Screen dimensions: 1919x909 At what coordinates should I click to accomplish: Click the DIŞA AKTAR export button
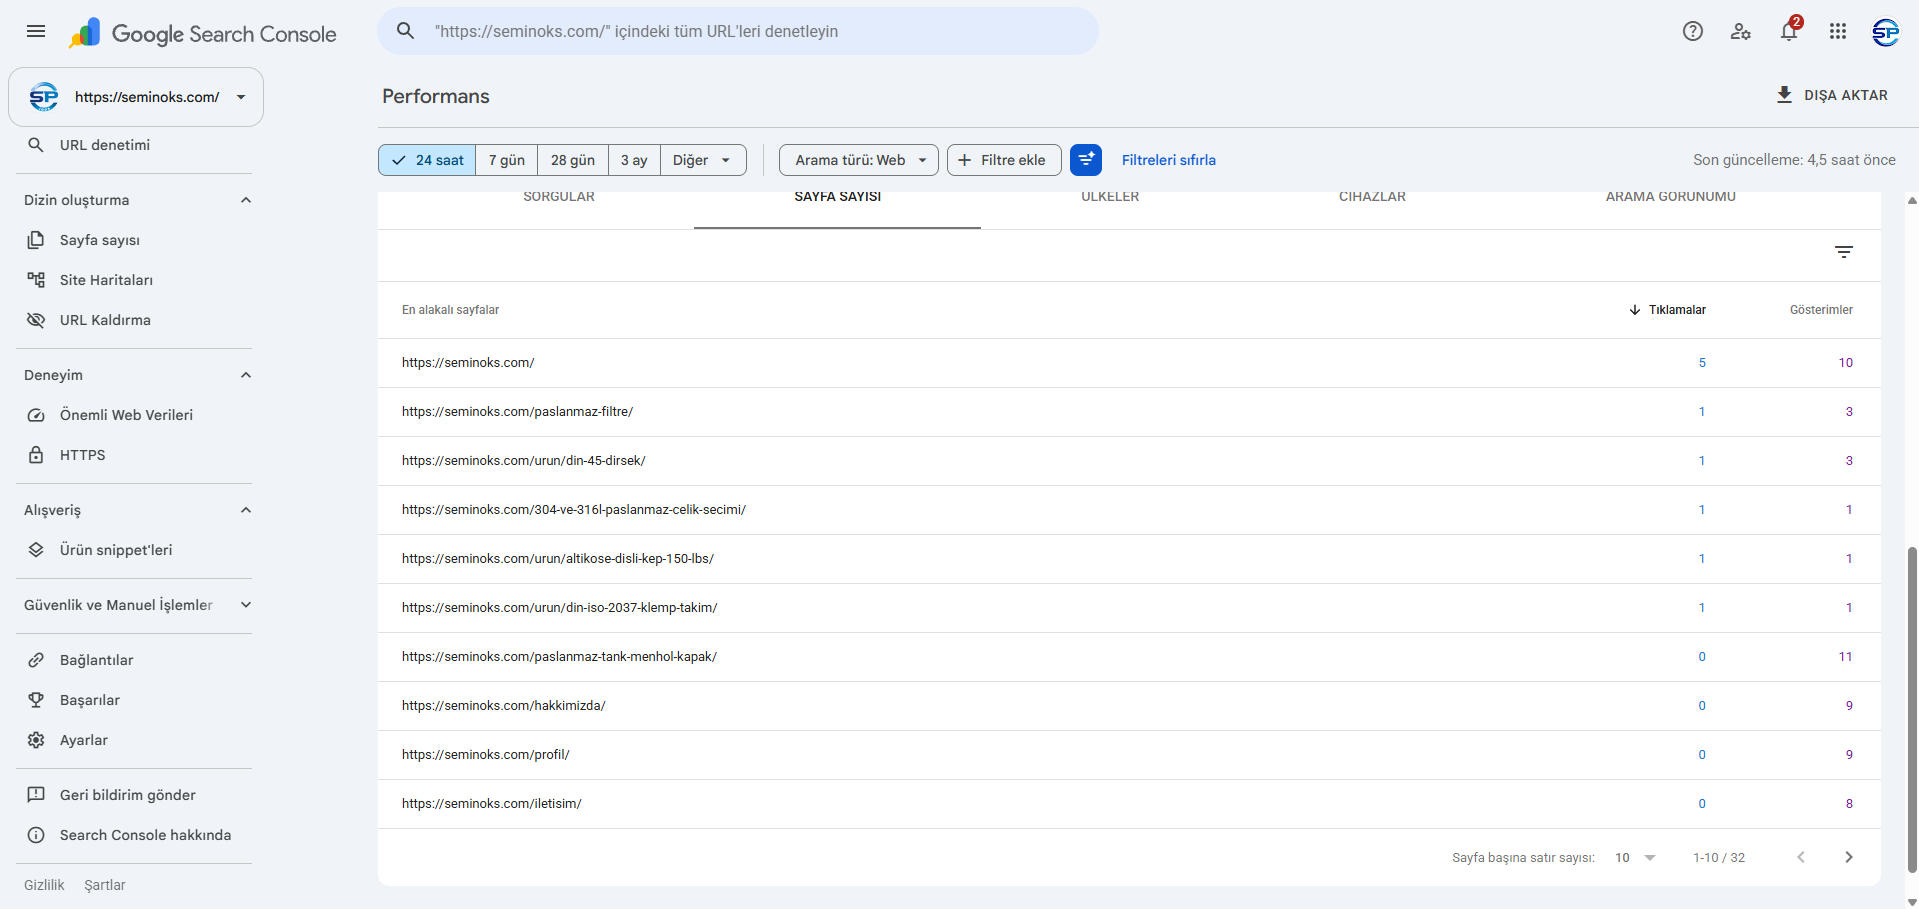pos(1832,95)
